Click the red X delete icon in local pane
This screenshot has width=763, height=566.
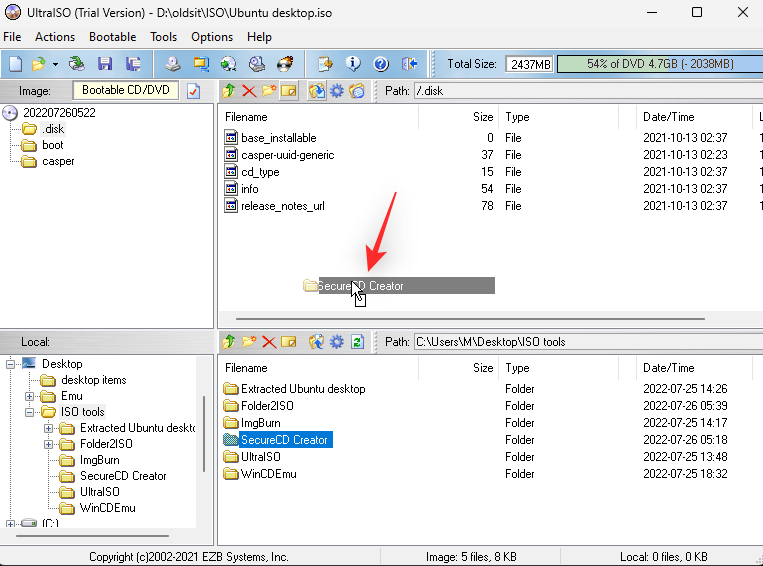[x=269, y=342]
